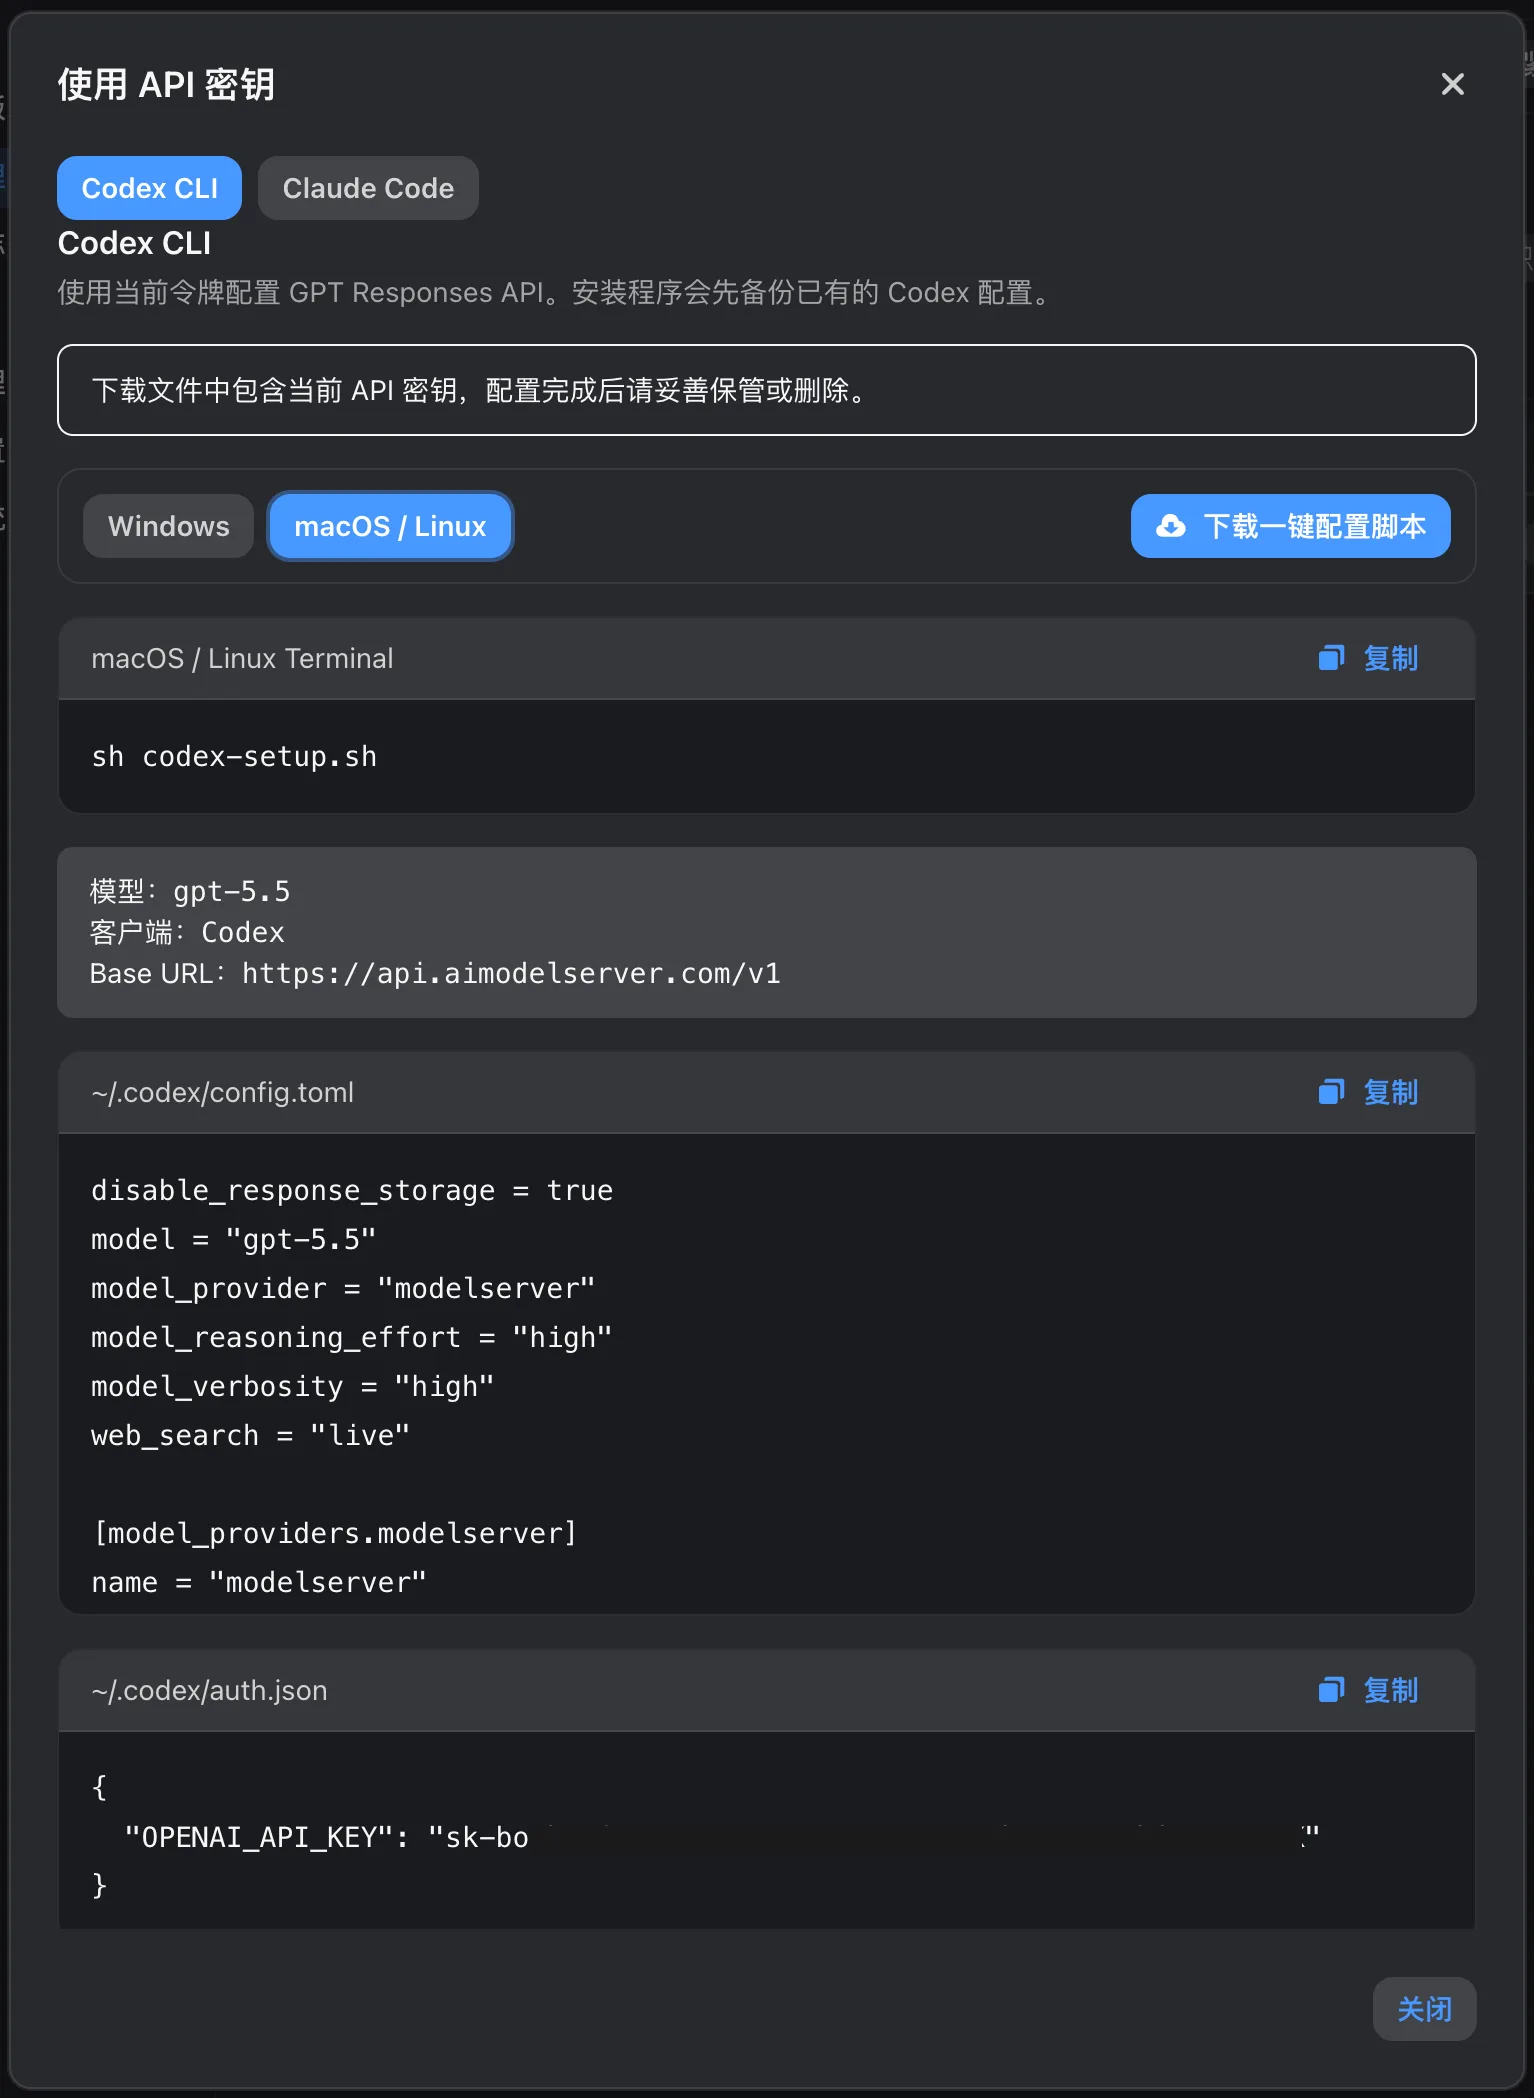Click the disable_response_storage = true line

pos(352,1190)
